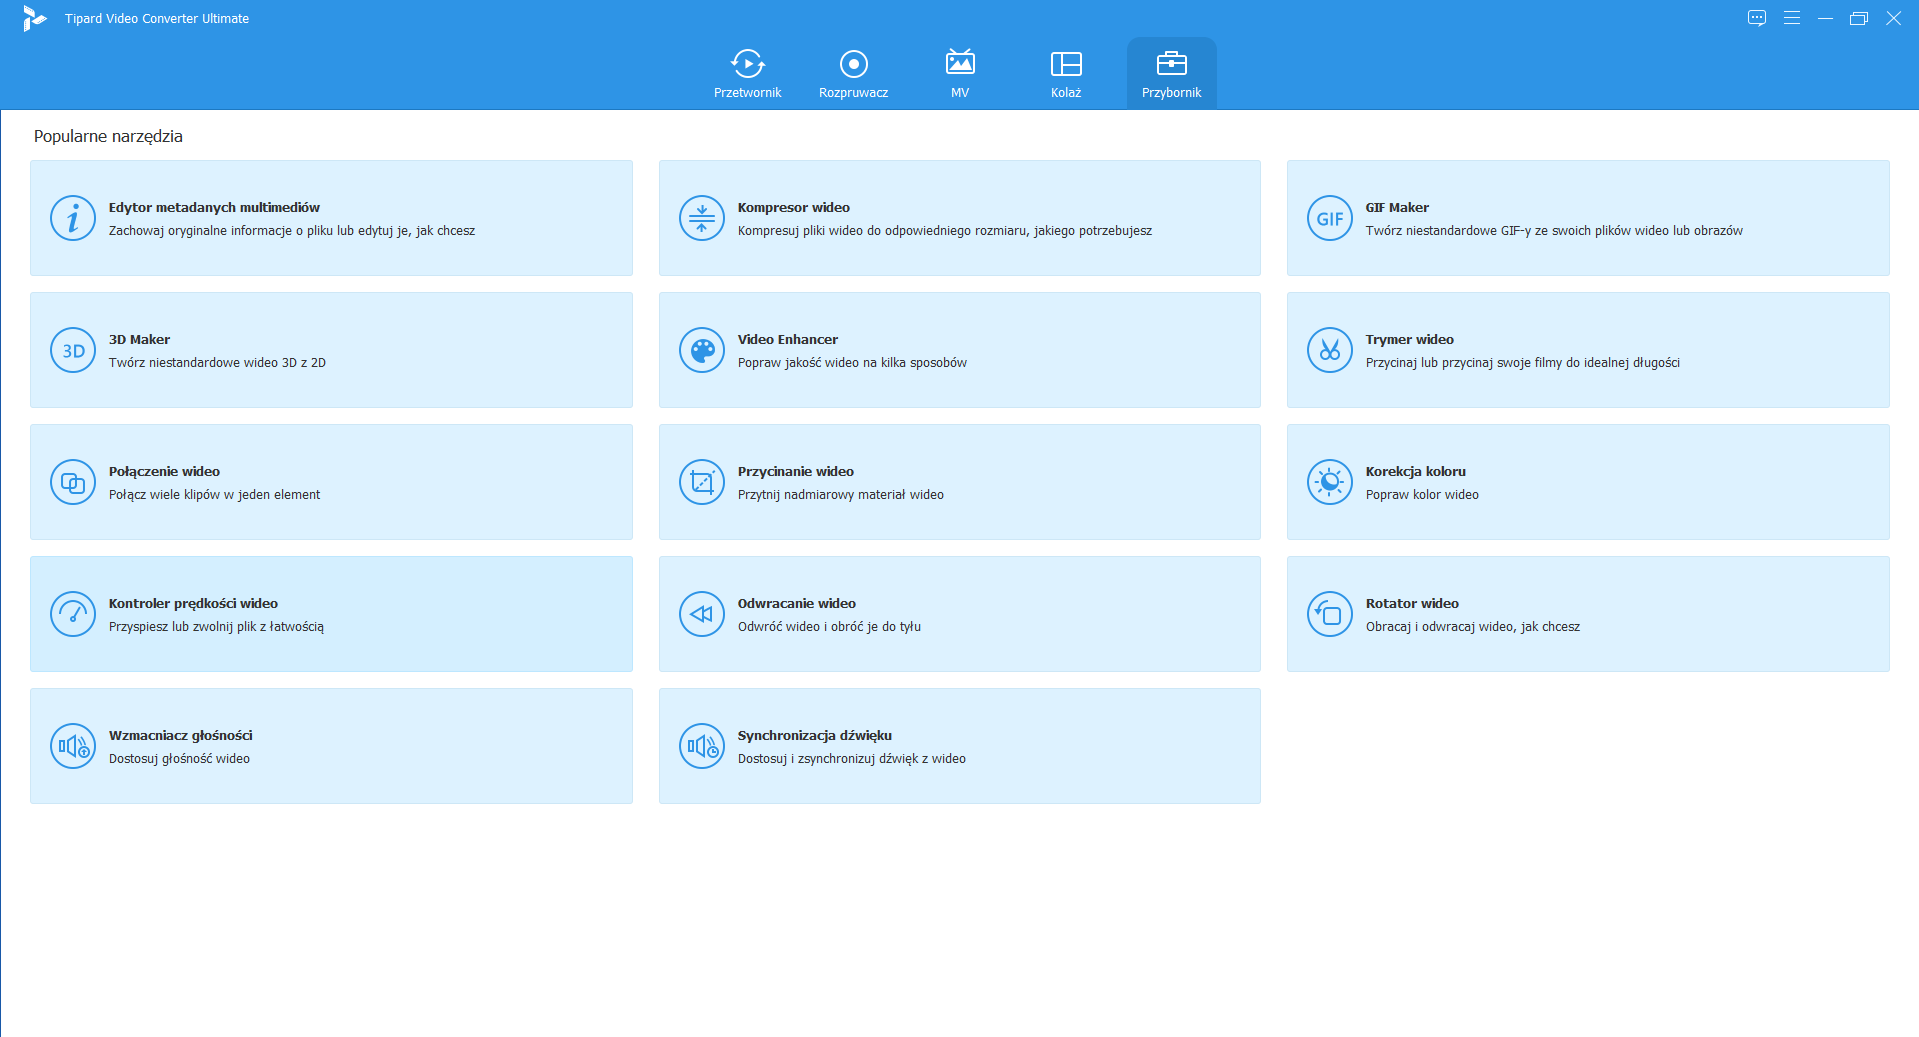Viewport: 1919px width, 1037px height.
Task: Click the 'Synchronizacja dźwięku' title
Action: click(x=814, y=736)
